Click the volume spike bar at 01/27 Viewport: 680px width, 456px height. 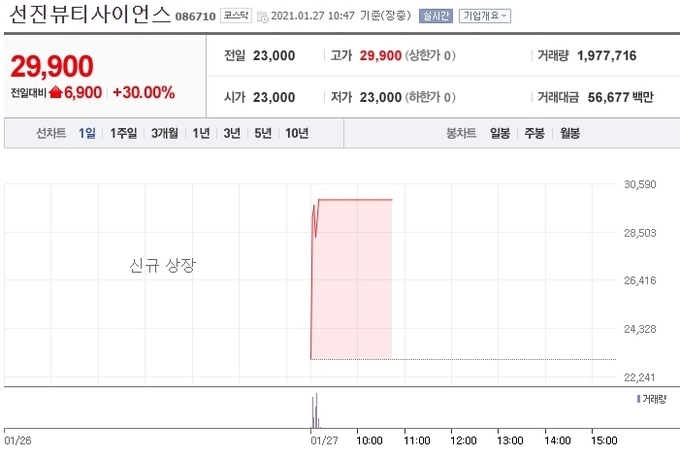point(315,411)
